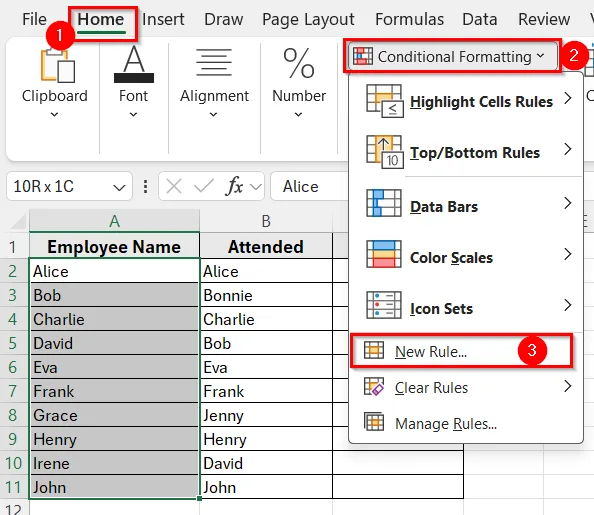Click the Alignment lines icon
This screenshot has height=515, width=594.
tap(214, 63)
